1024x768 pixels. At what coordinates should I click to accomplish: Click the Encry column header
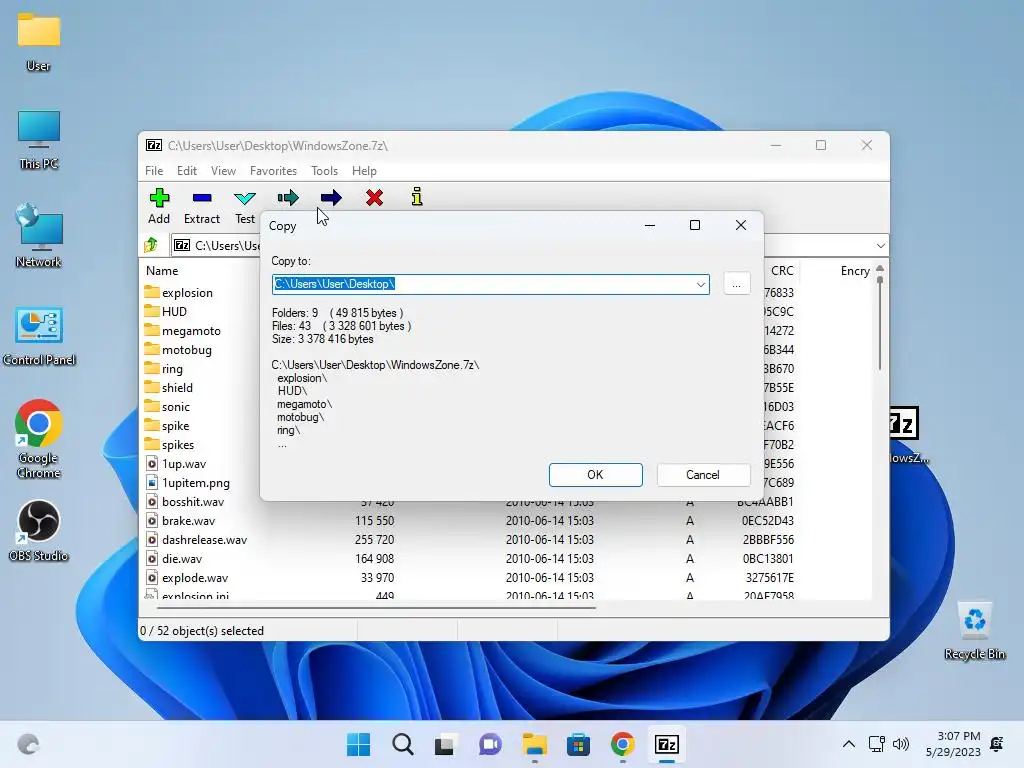pos(855,270)
